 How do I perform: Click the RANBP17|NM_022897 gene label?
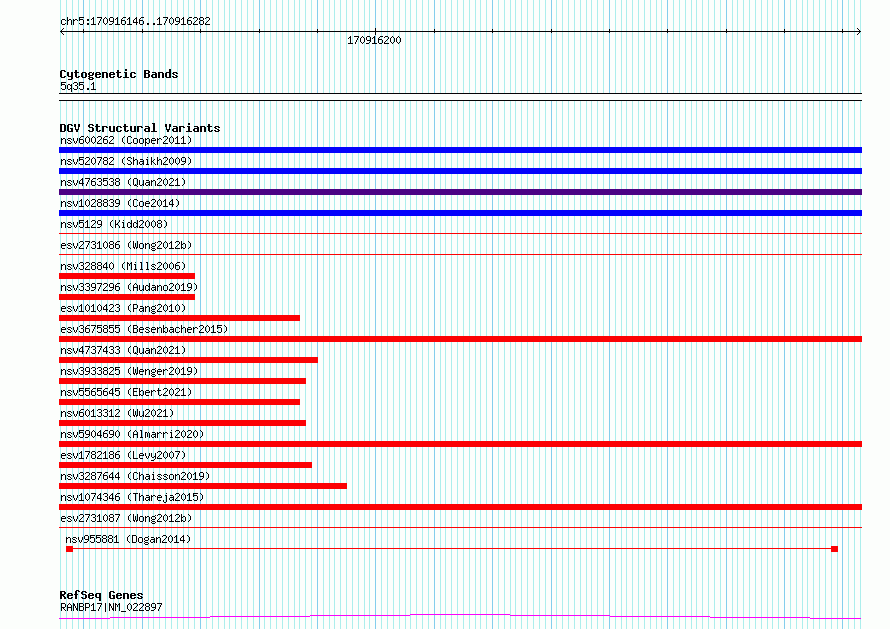coord(111,607)
